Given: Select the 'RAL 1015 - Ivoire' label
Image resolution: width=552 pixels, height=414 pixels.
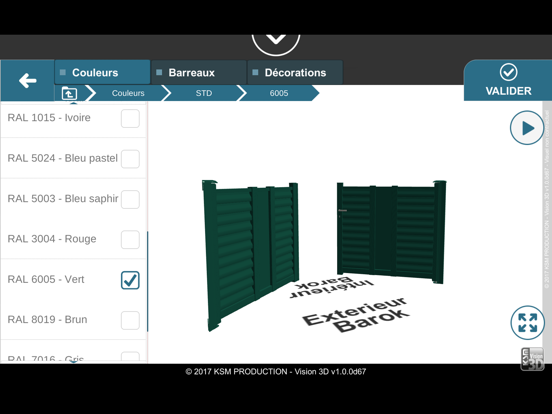Looking at the screenshot, I should (x=49, y=118).
